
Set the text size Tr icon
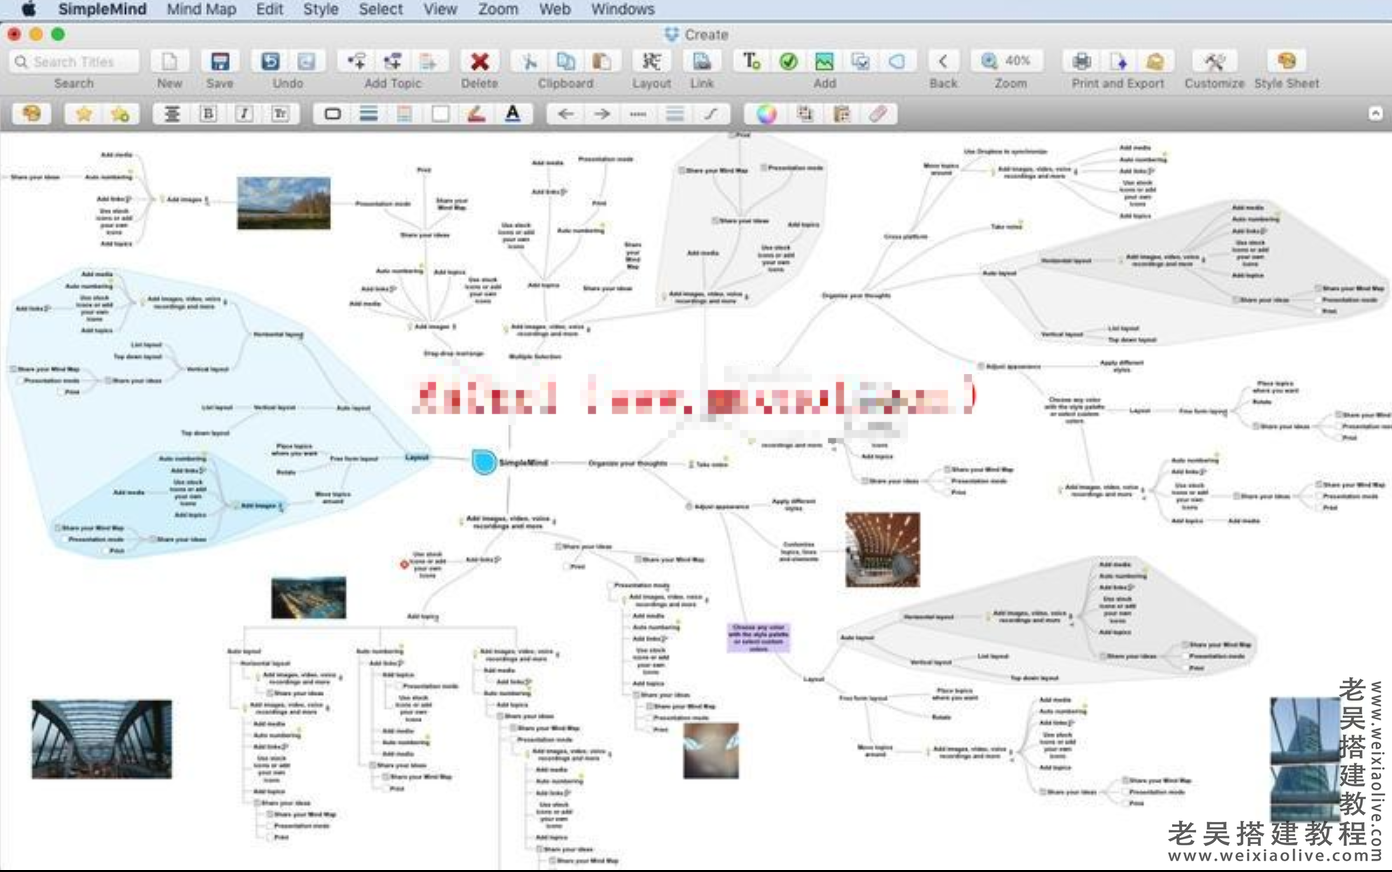280,114
